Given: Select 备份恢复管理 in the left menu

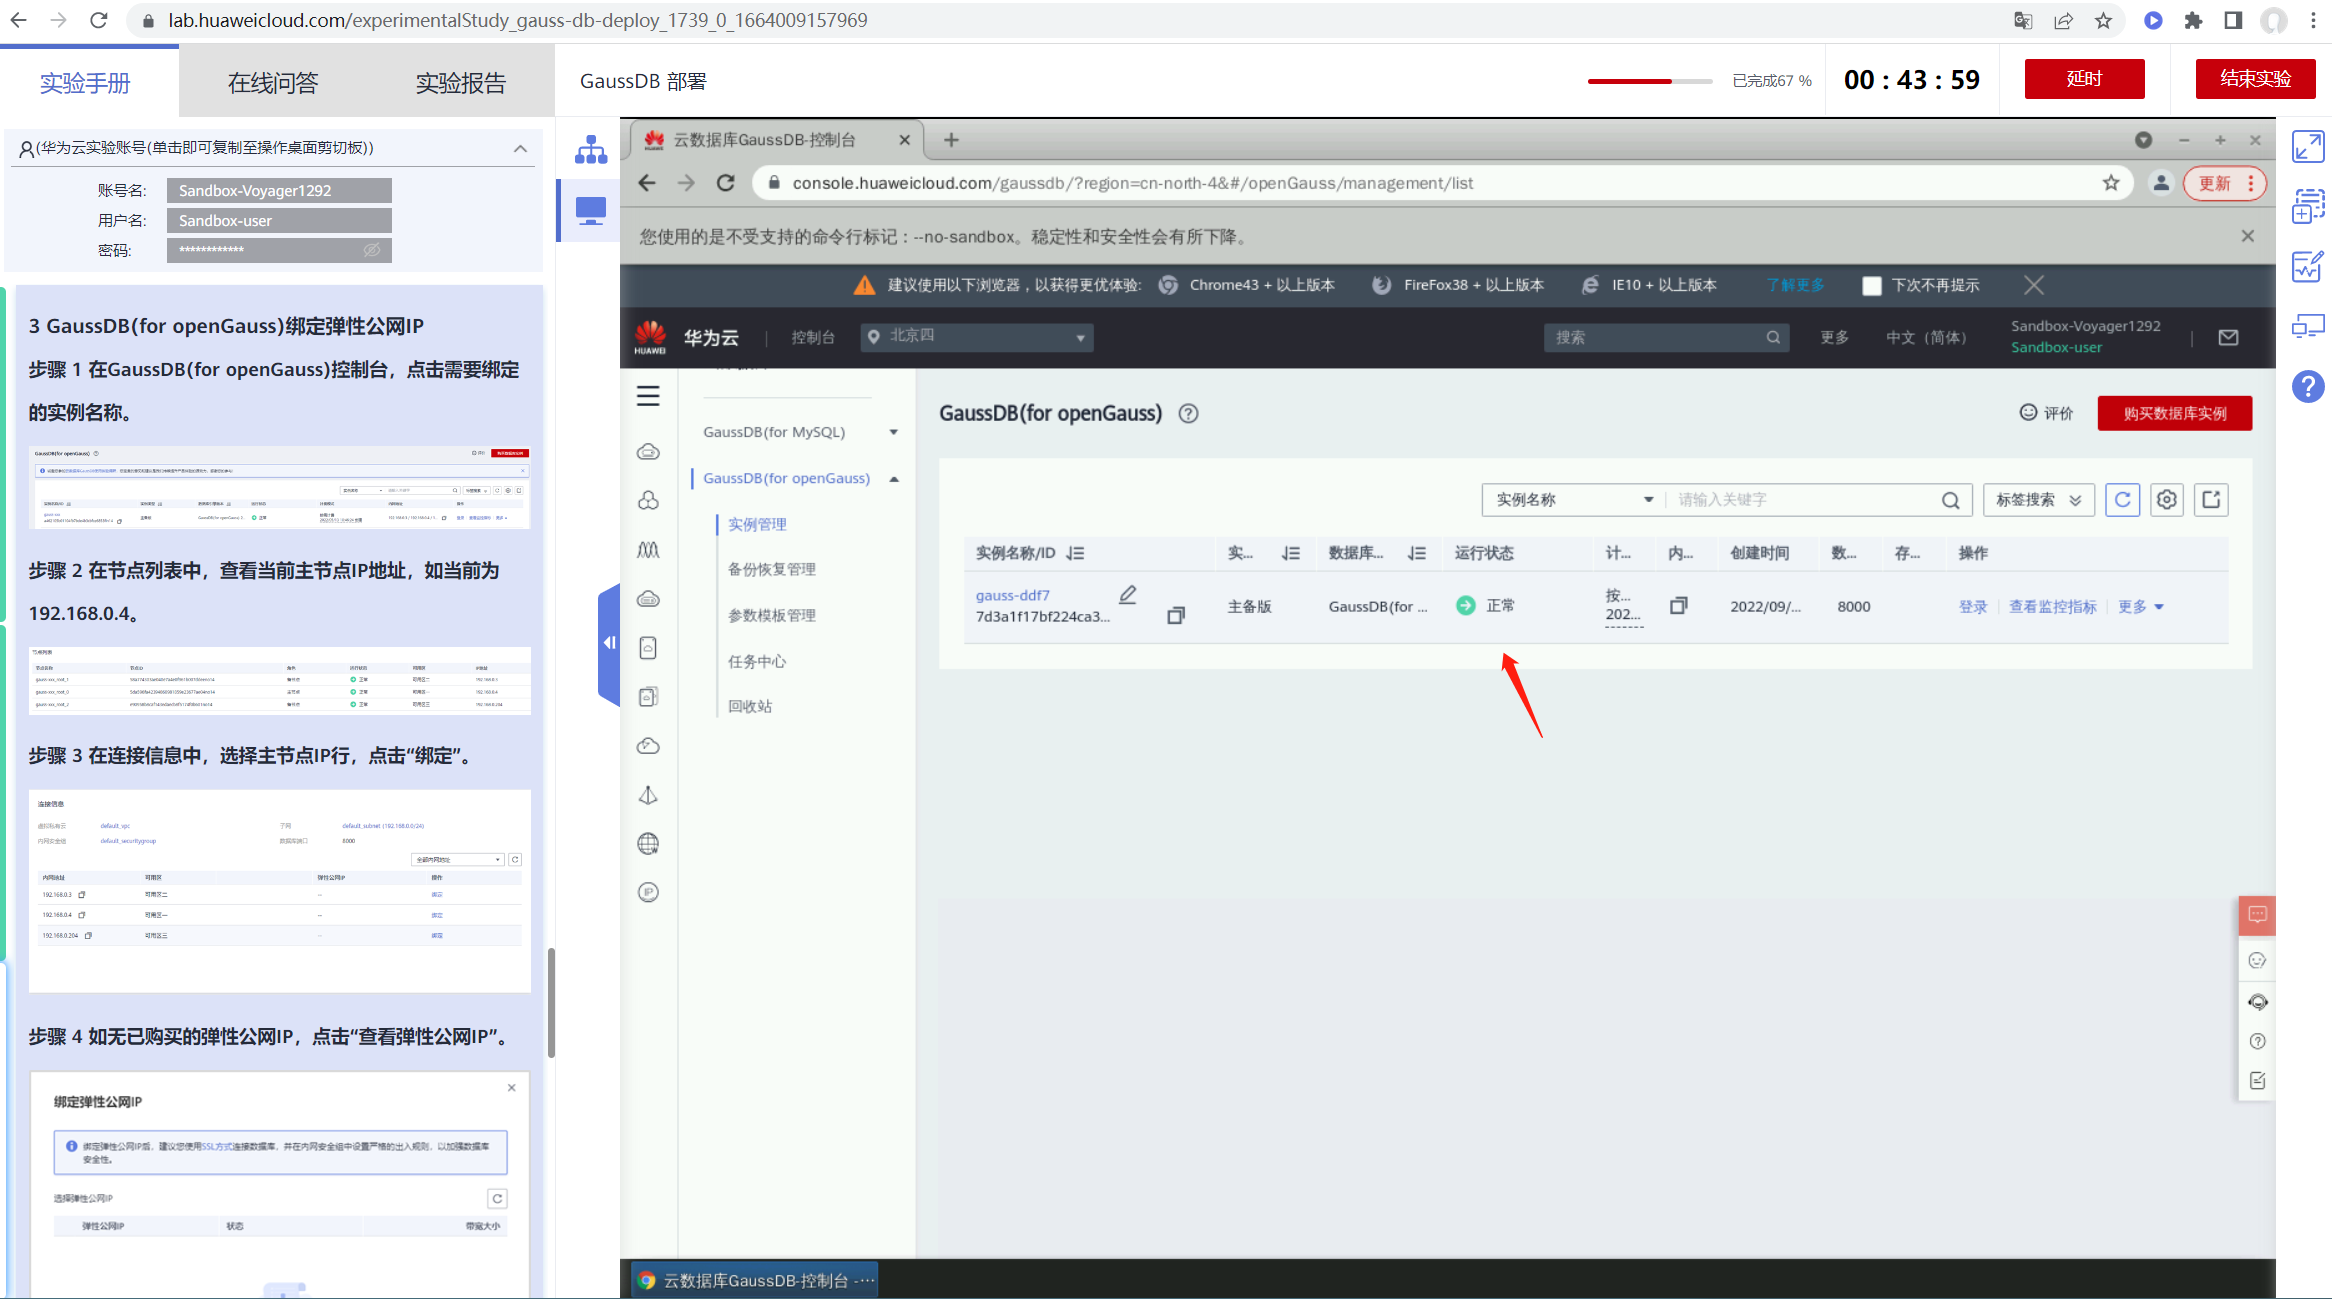Looking at the screenshot, I should (771, 569).
